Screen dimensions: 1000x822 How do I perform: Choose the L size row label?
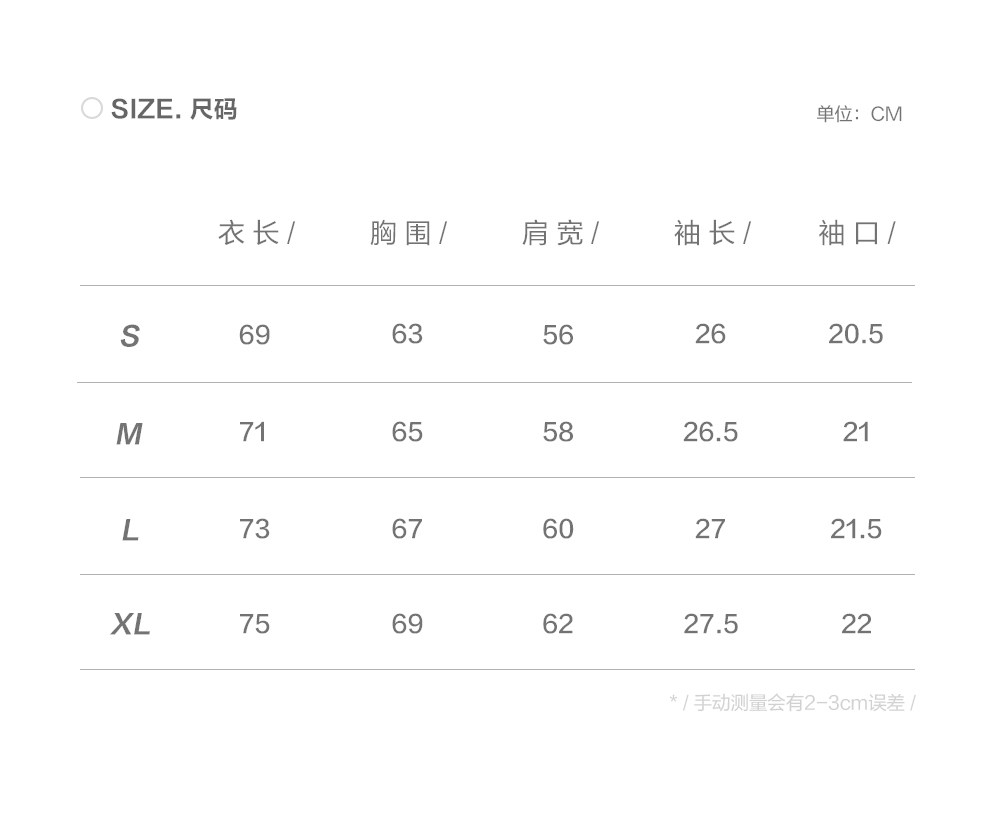point(130,531)
